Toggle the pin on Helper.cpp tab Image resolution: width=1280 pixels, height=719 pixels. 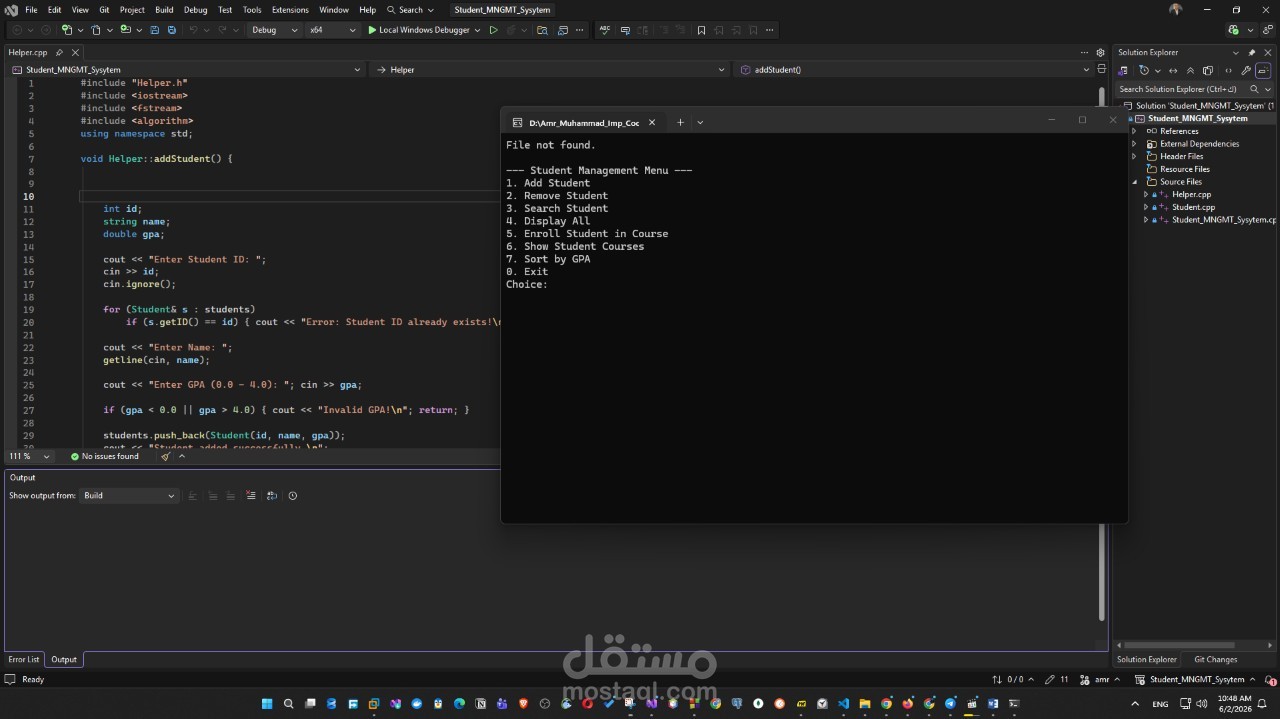pos(60,52)
